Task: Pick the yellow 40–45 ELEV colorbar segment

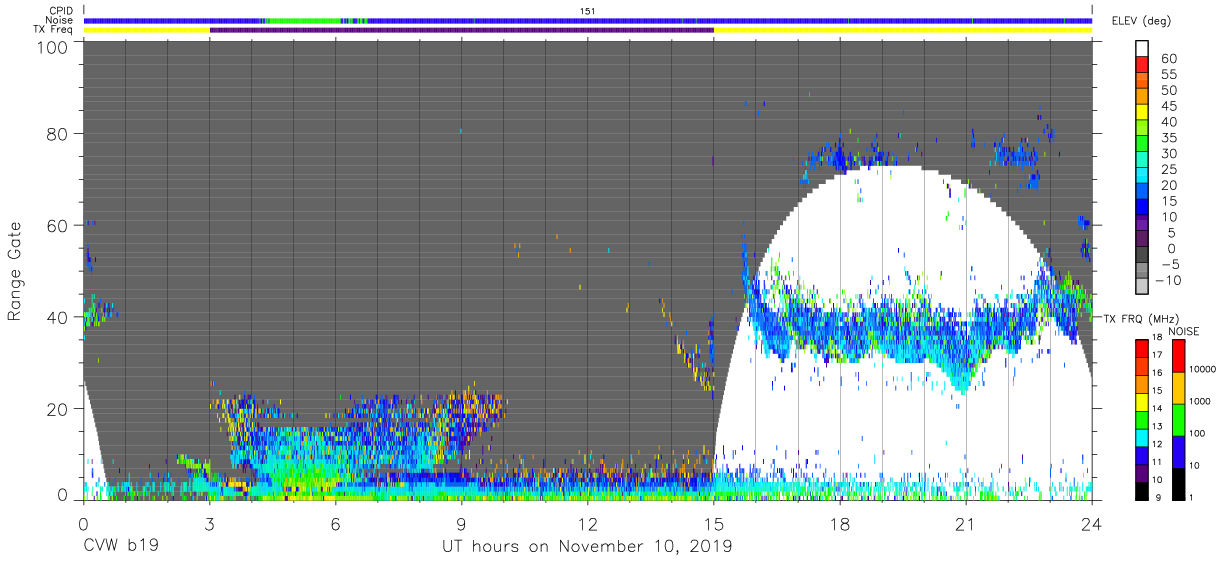Action: [x=1143, y=113]
